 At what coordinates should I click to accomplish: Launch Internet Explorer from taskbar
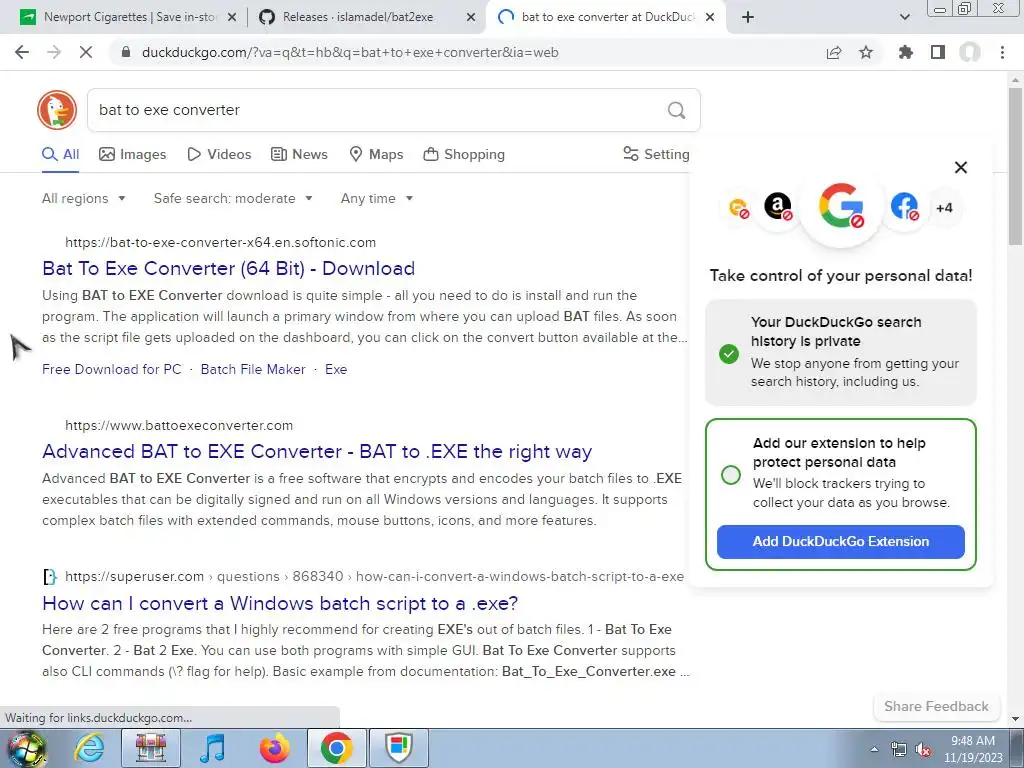pyautogui.click(x=89, y=748)
